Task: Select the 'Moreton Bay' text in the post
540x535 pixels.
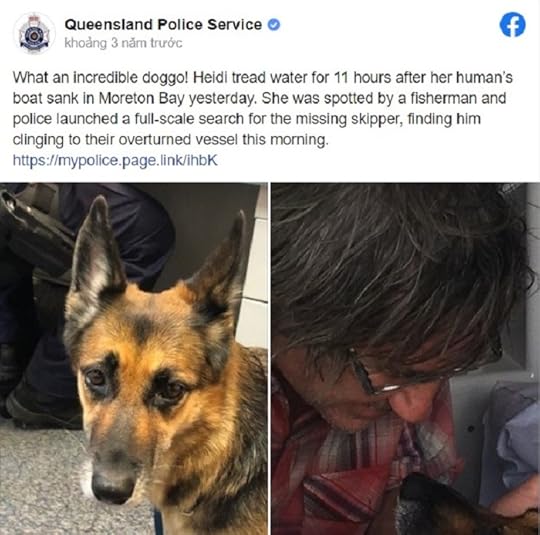Action: (142, 99)
